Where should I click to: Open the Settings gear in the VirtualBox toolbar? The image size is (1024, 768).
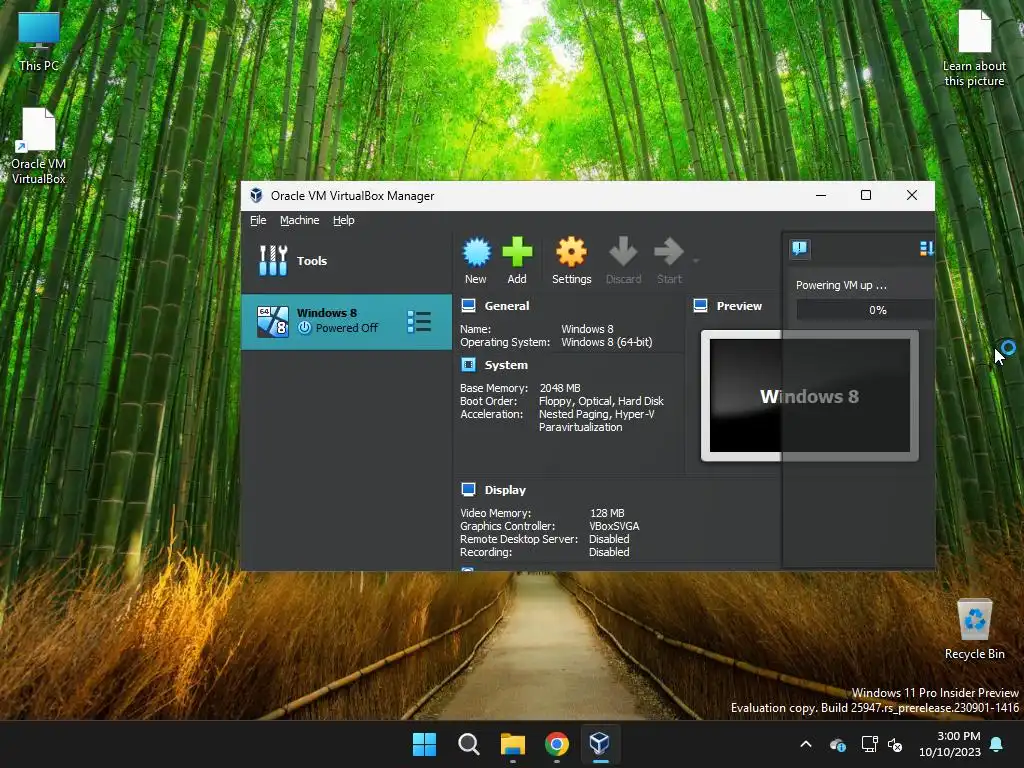[x=571, y=252]
